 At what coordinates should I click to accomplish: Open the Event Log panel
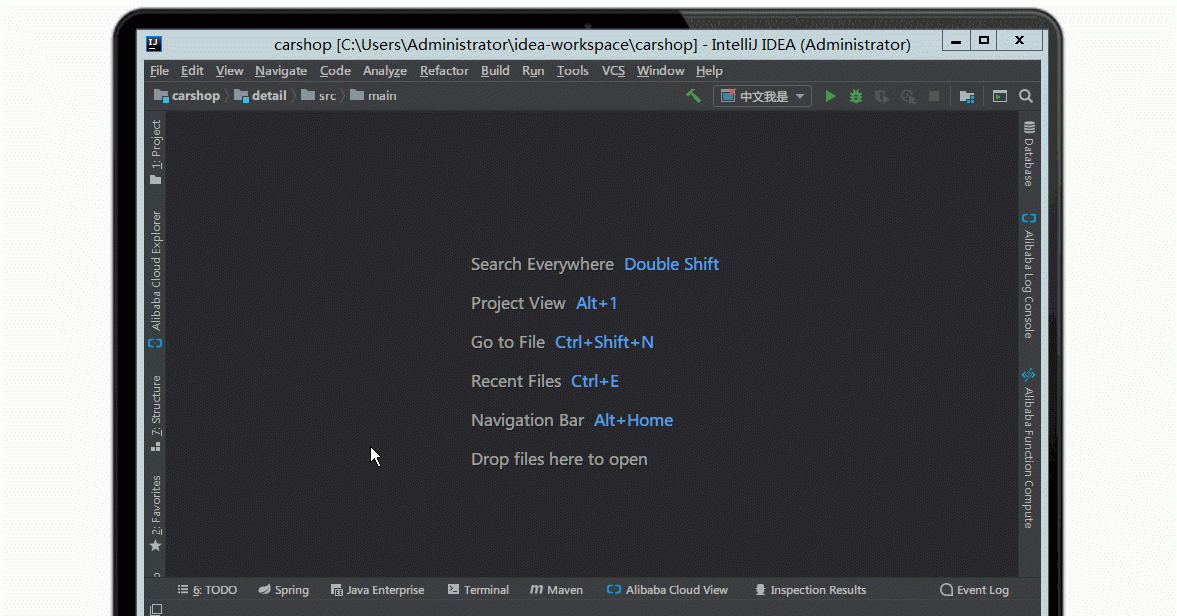tap(974, 590)
